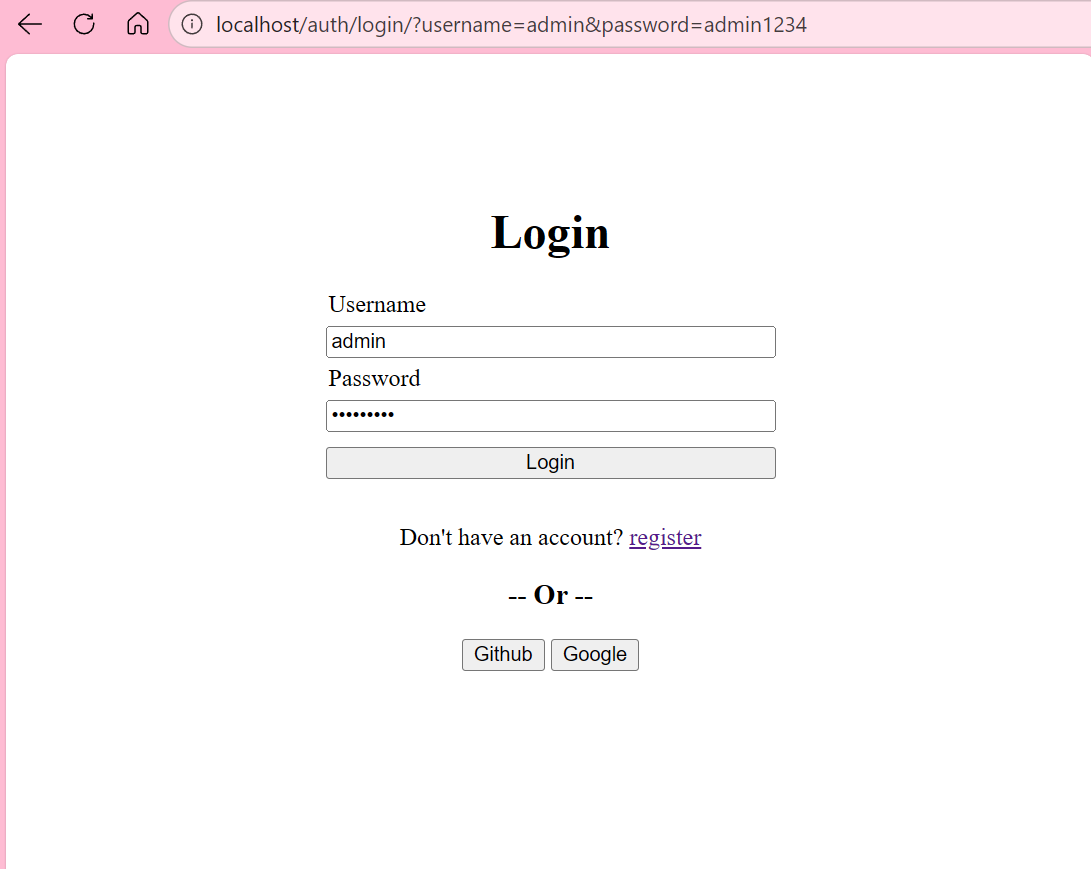Click the large 'Login' page heading
The image size is (1091, 869).
click(x=550, y=233)
